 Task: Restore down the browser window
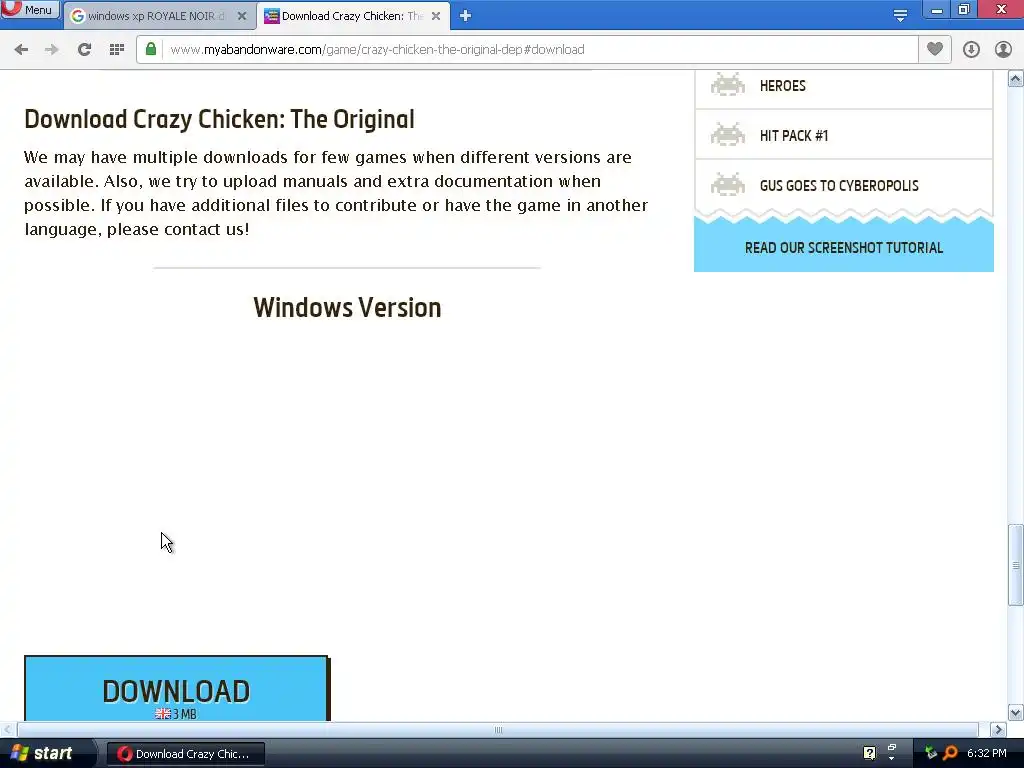click(964, 10)
